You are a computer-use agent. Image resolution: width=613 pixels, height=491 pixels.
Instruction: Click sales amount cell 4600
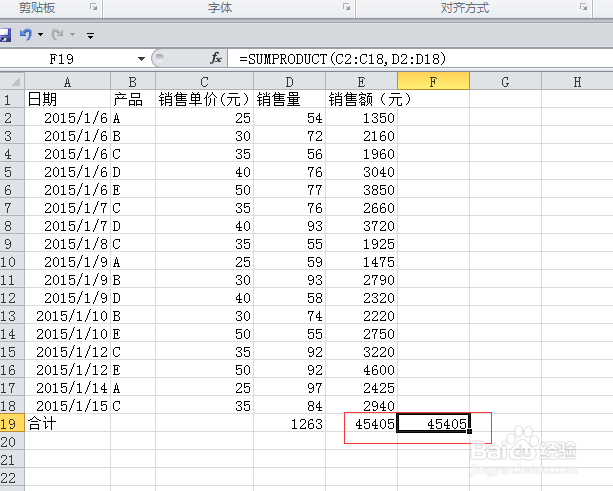click(x=362, y=369)
